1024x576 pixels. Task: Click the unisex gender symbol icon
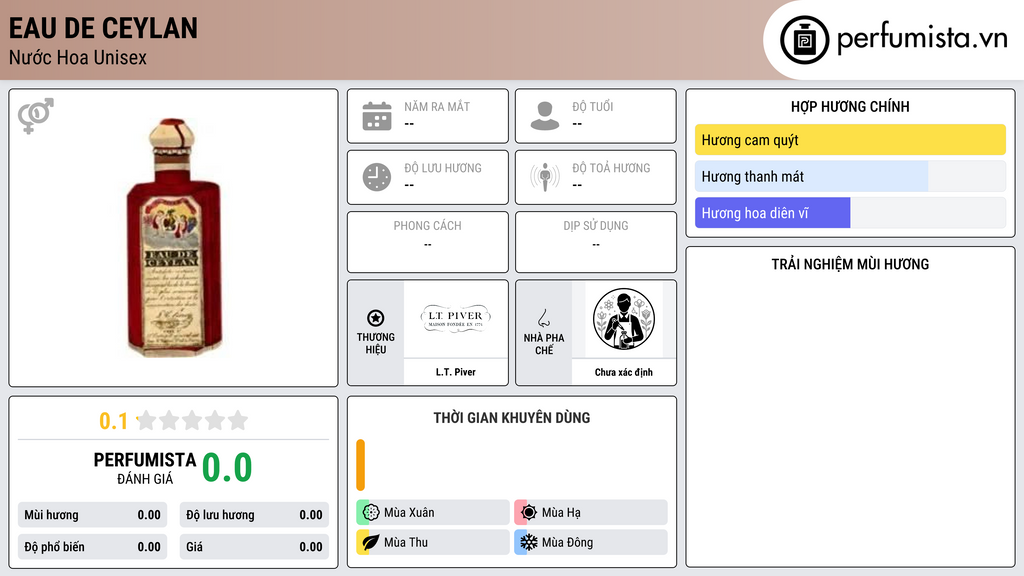pyautogui.click(x=36, y=116)
